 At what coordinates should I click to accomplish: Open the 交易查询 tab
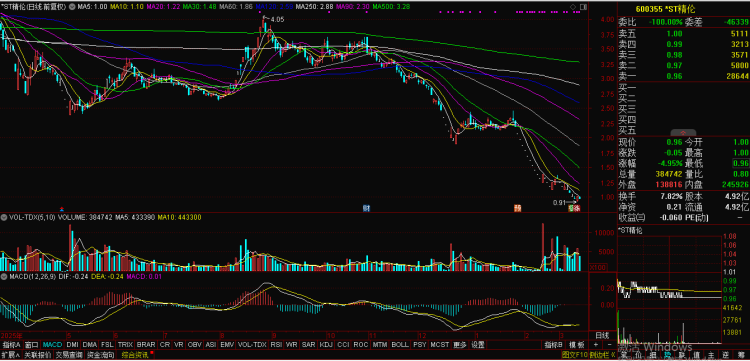[69, 355]
